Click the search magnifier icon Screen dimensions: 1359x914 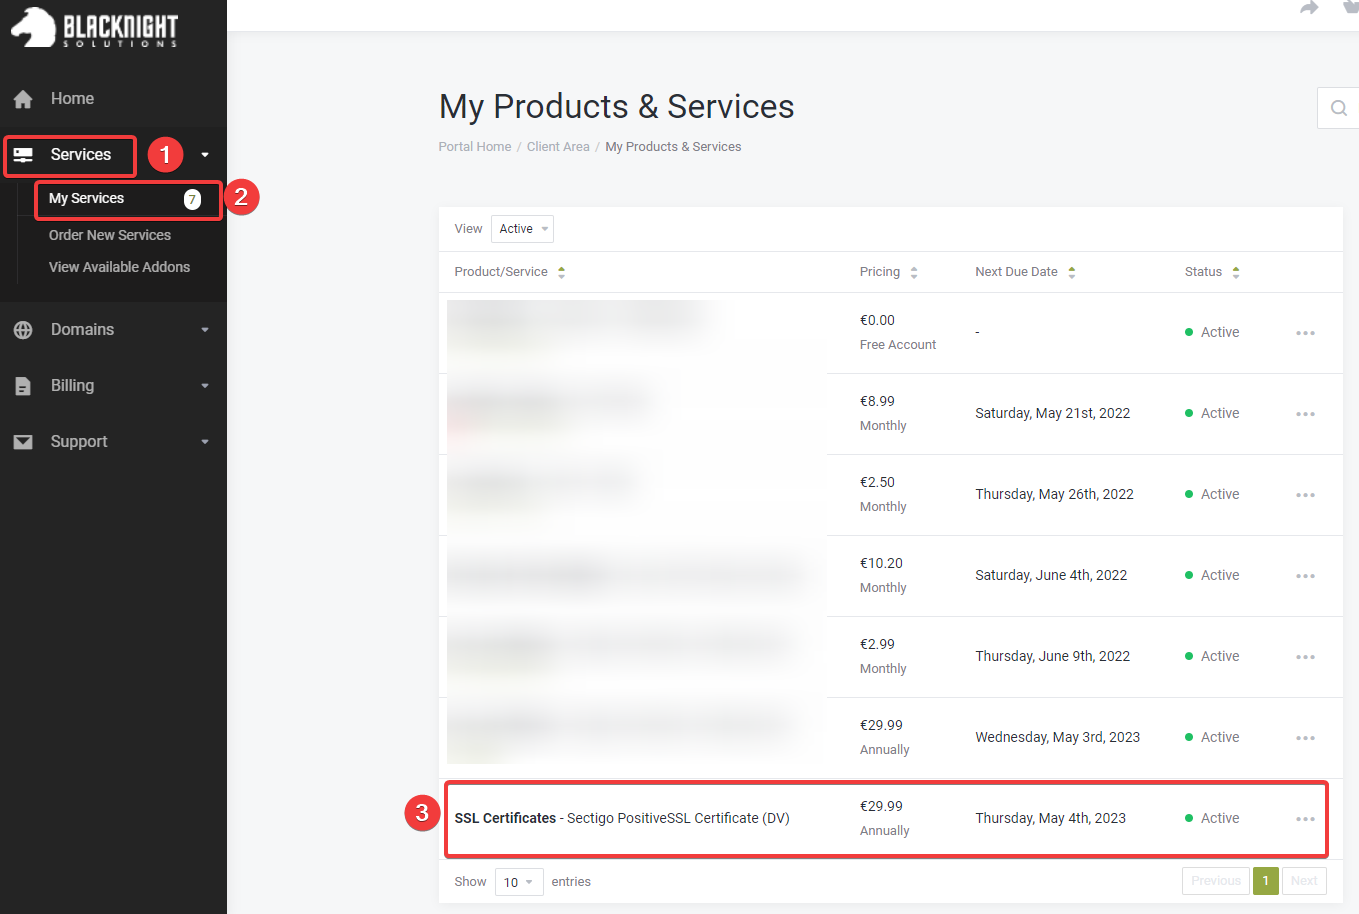[x=1339, y=108]
